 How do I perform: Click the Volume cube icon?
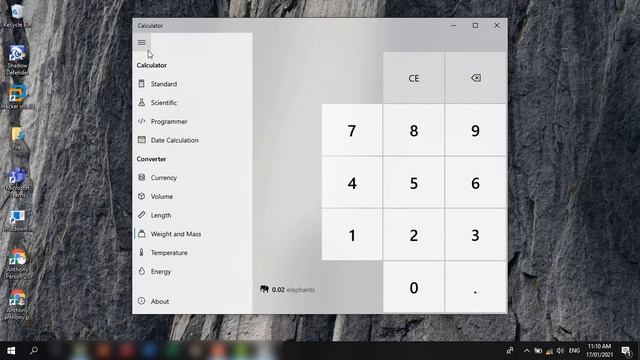pyautogui.click(x=141, y=196)
